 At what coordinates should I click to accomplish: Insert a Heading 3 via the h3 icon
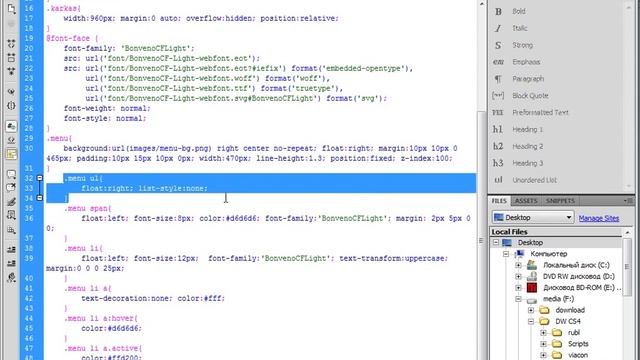498,163
